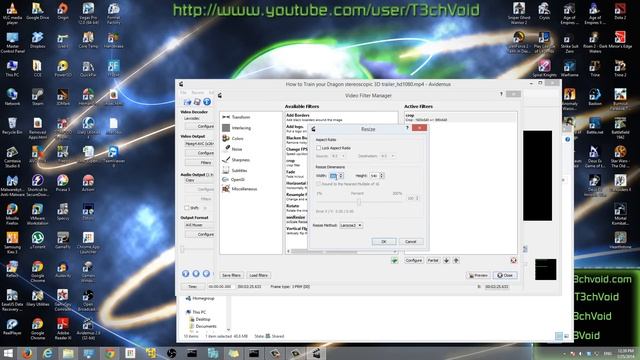Open uTorrent desktop shortcut

coord(38,241)
